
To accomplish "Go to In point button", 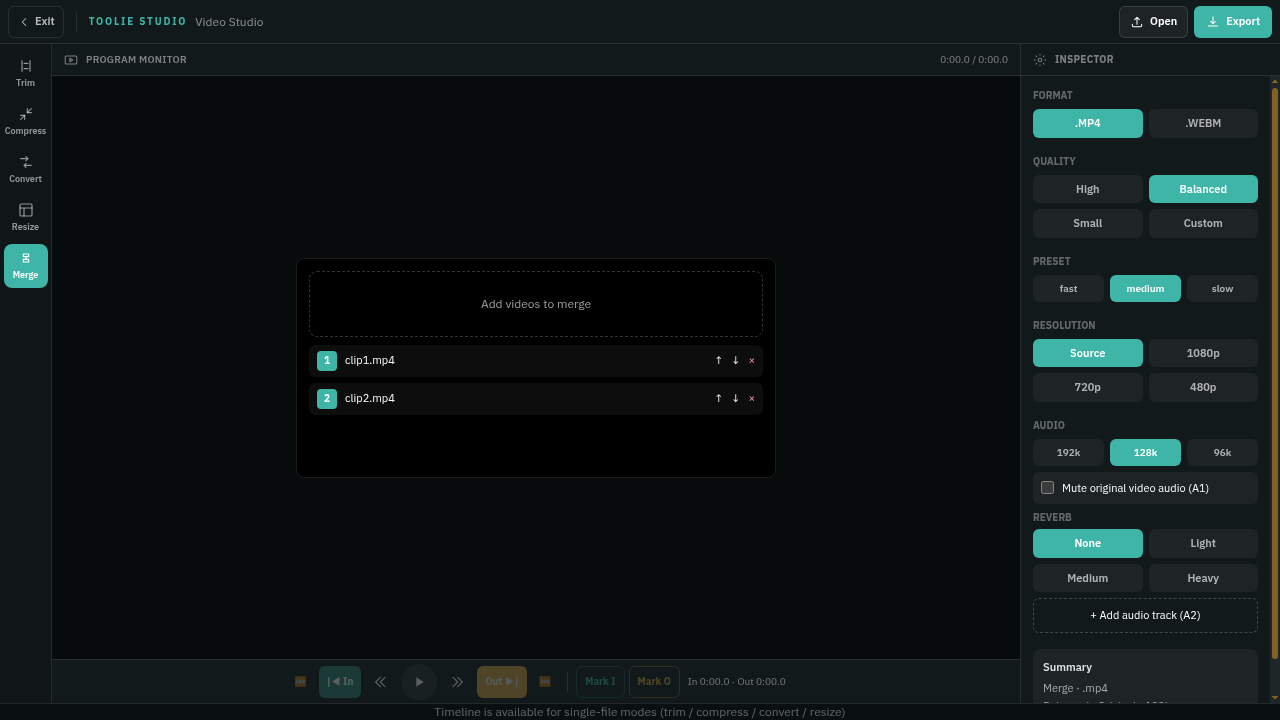I will pyautogui.click(x=340, y=682).
